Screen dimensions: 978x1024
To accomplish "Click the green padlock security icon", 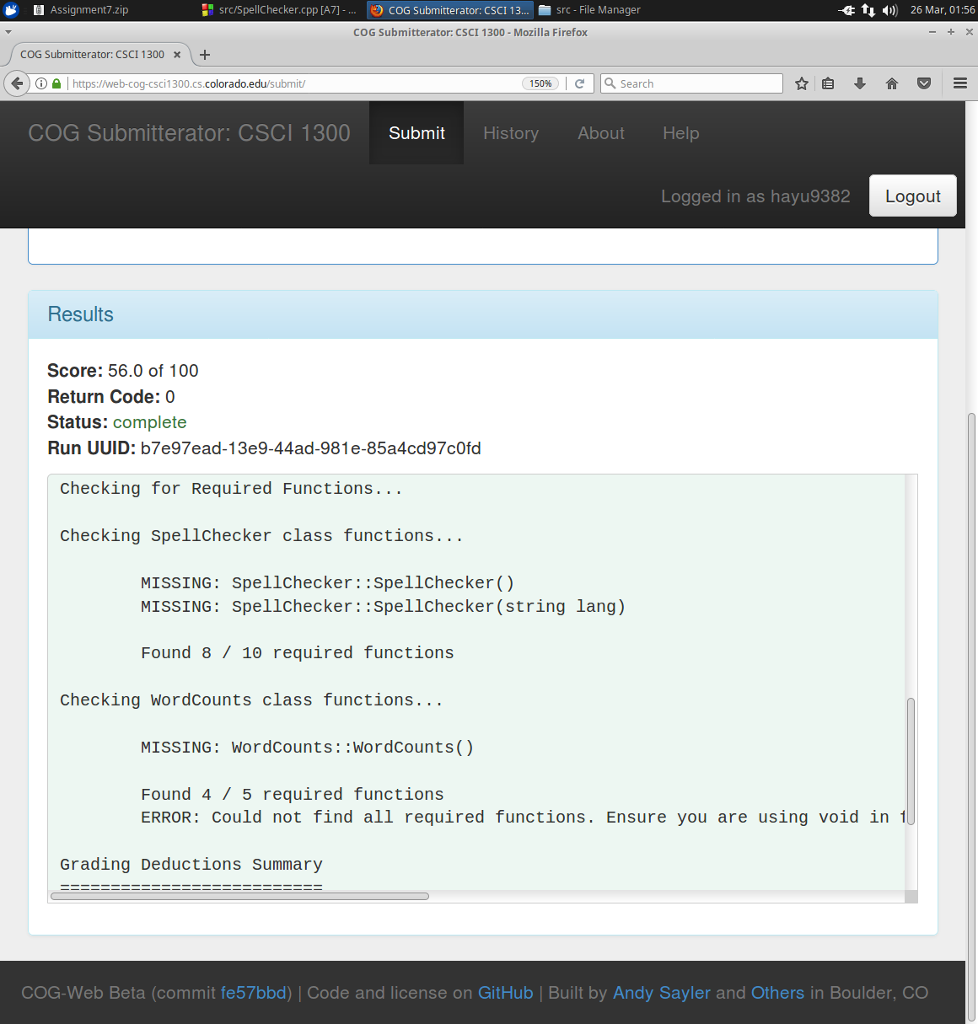I will click(56, 84).
